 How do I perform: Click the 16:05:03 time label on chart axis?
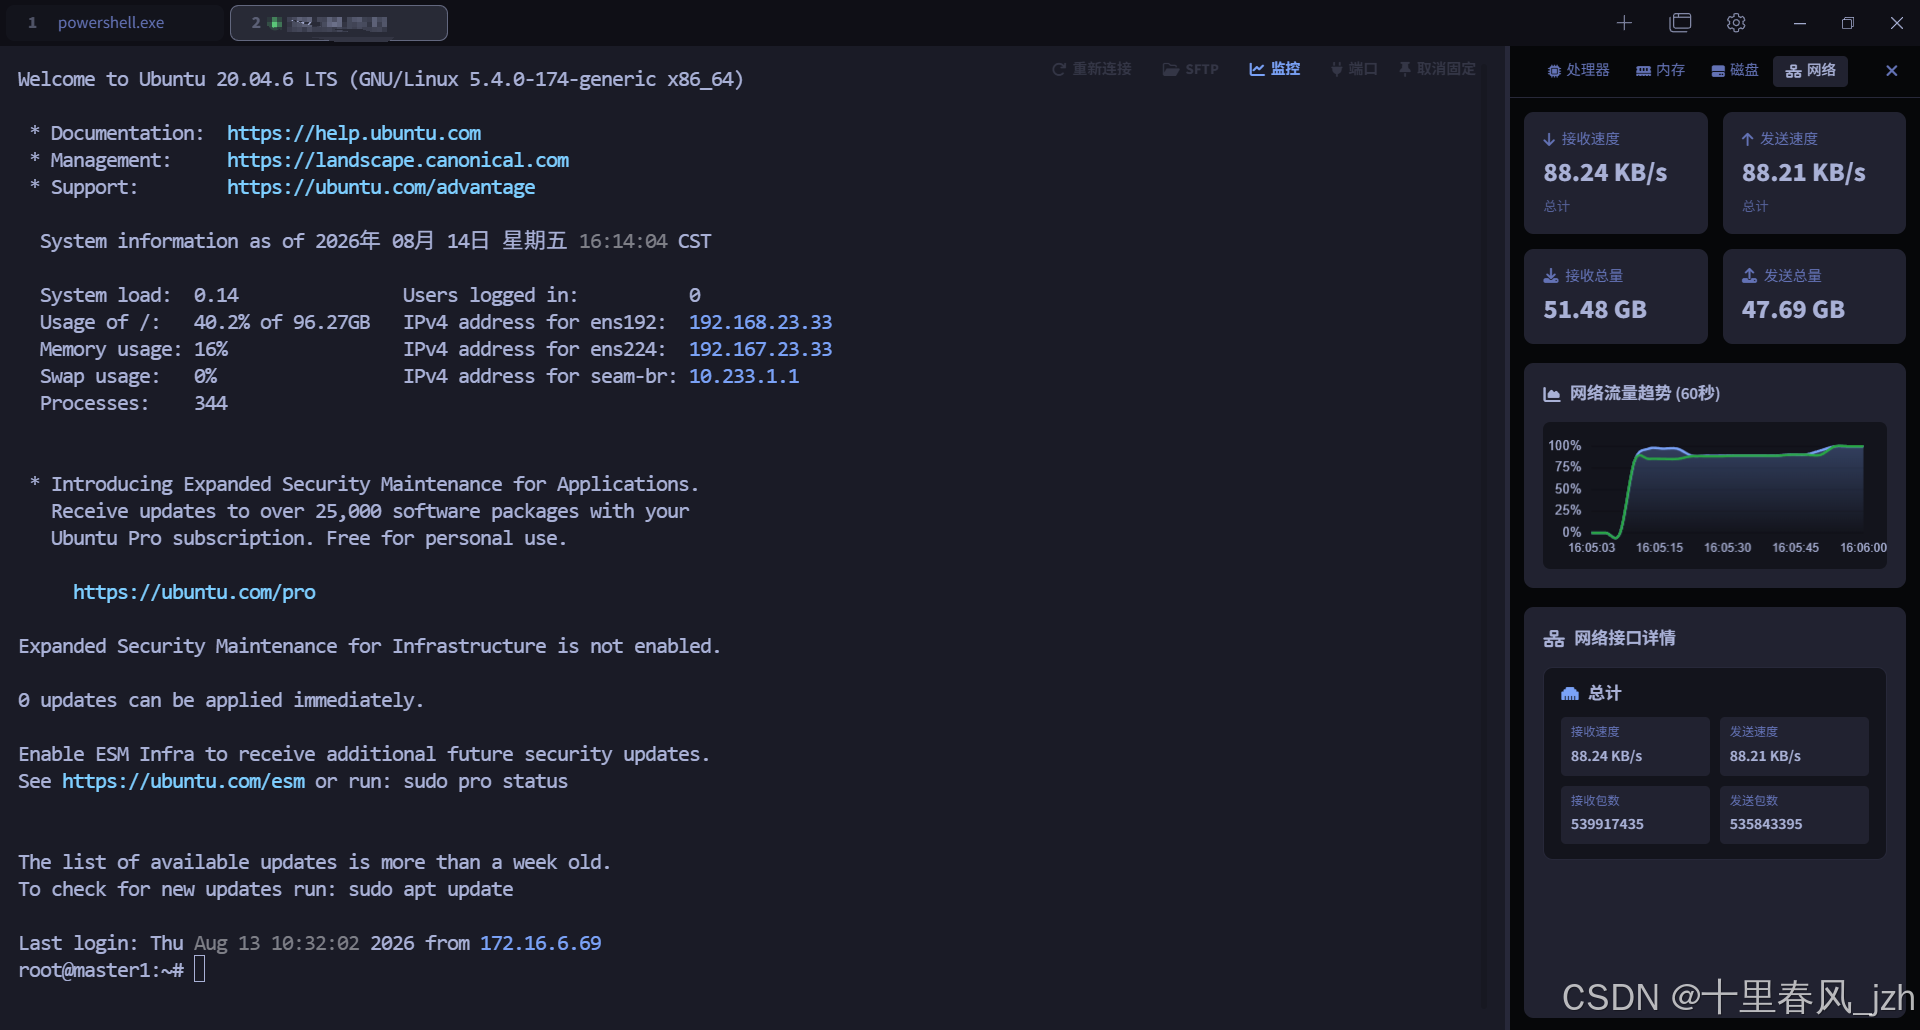point(1591,548)
